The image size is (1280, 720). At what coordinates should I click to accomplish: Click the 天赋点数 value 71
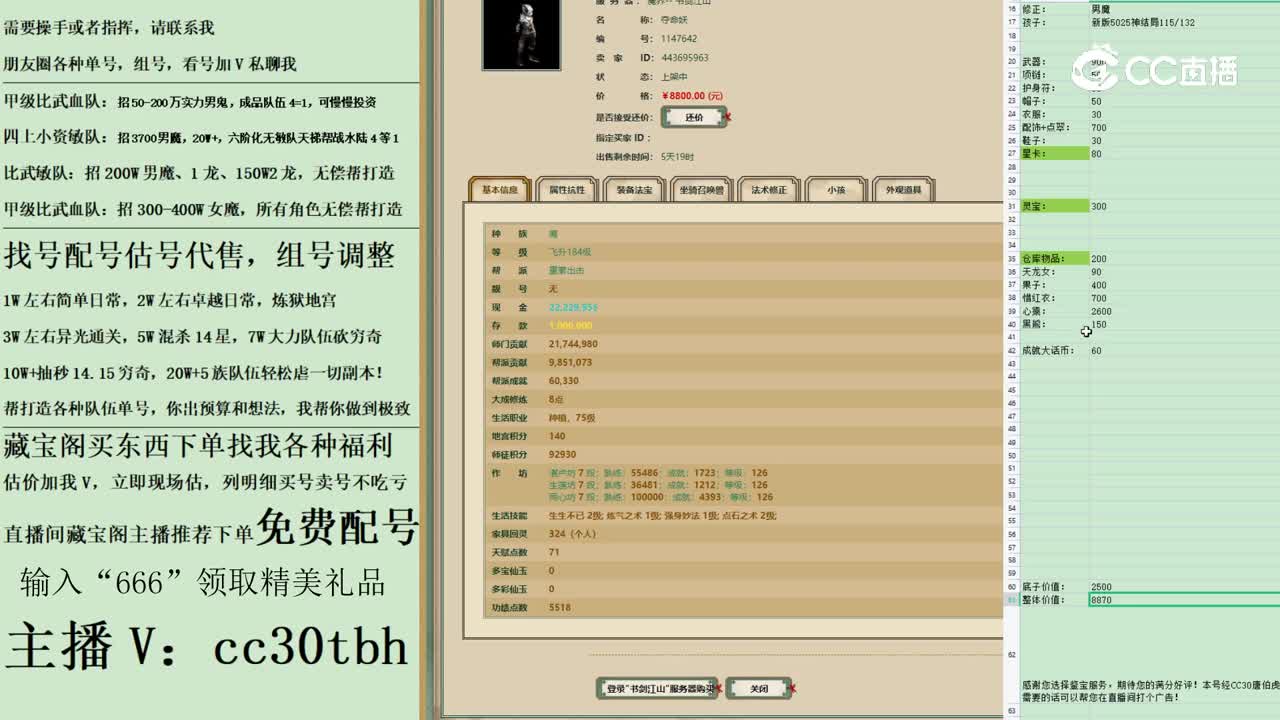(x=554, y=552)
